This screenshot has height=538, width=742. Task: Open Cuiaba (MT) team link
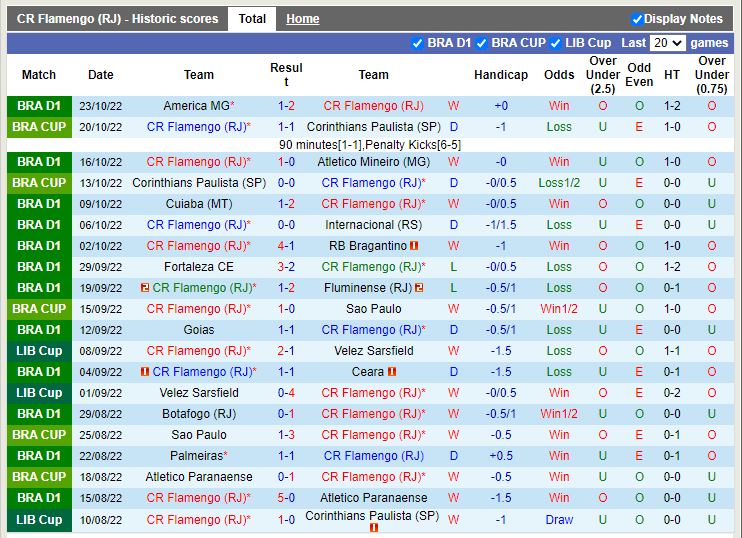pyautogui.click(x=199, y=204)
